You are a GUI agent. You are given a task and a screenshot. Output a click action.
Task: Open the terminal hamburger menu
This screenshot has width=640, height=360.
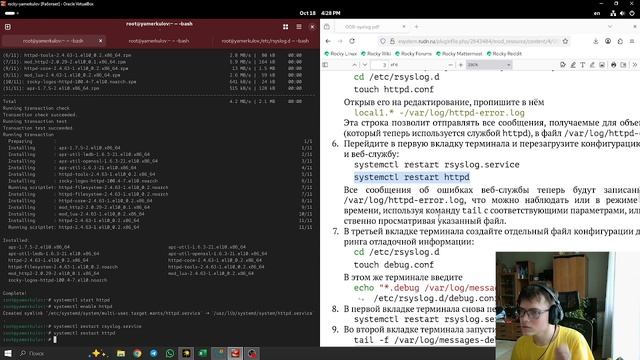click(x=299, y=27)
